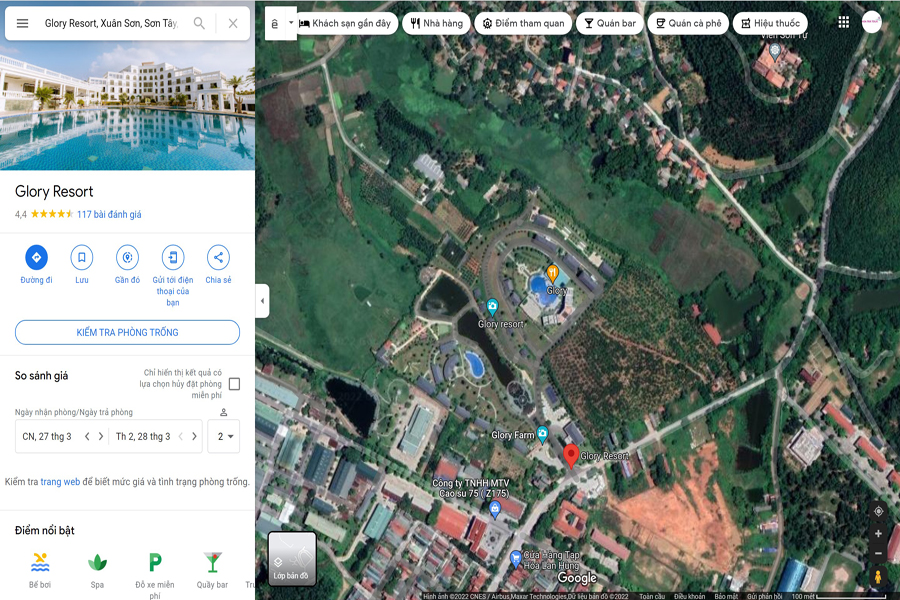
Task: Select Quán cà phê filter chip
Action: point(688,24)
